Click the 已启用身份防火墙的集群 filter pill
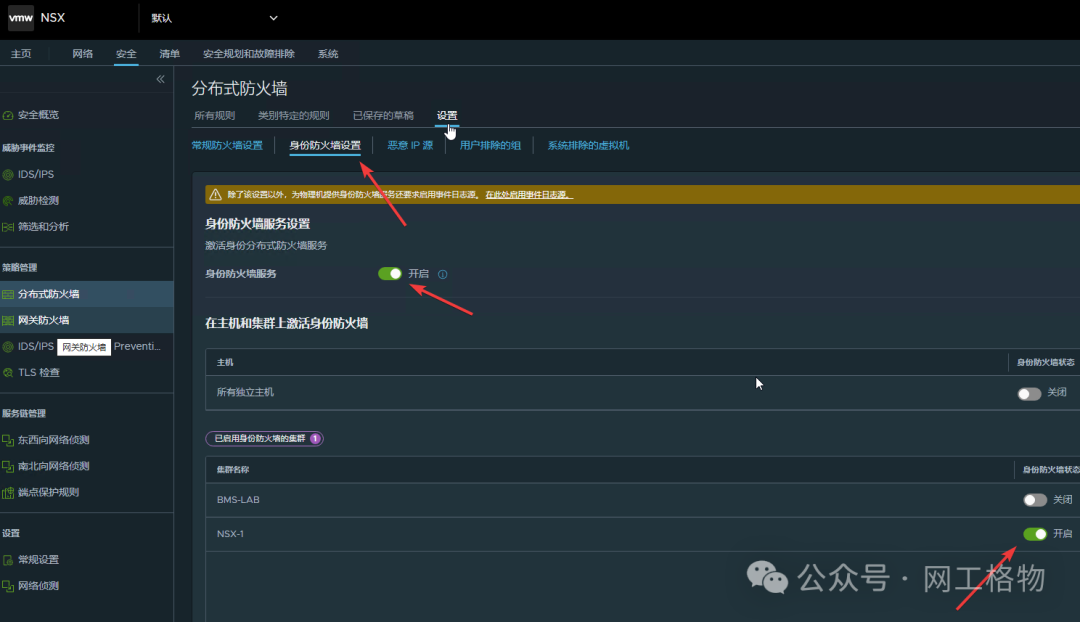The image size is (1080, 622). 264,439
